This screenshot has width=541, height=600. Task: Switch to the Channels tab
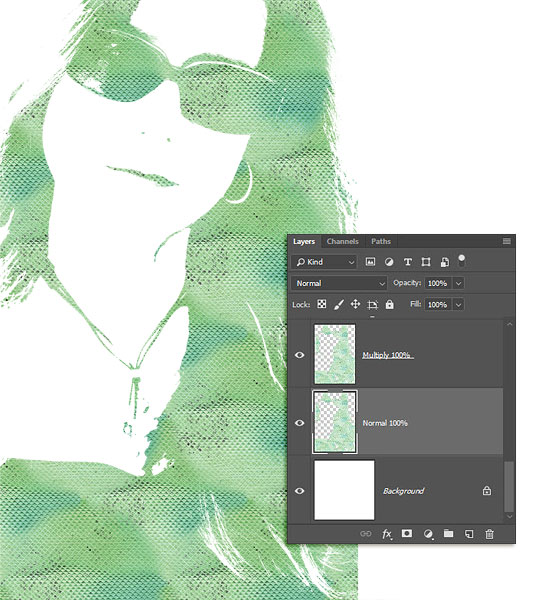pos(342,241)
